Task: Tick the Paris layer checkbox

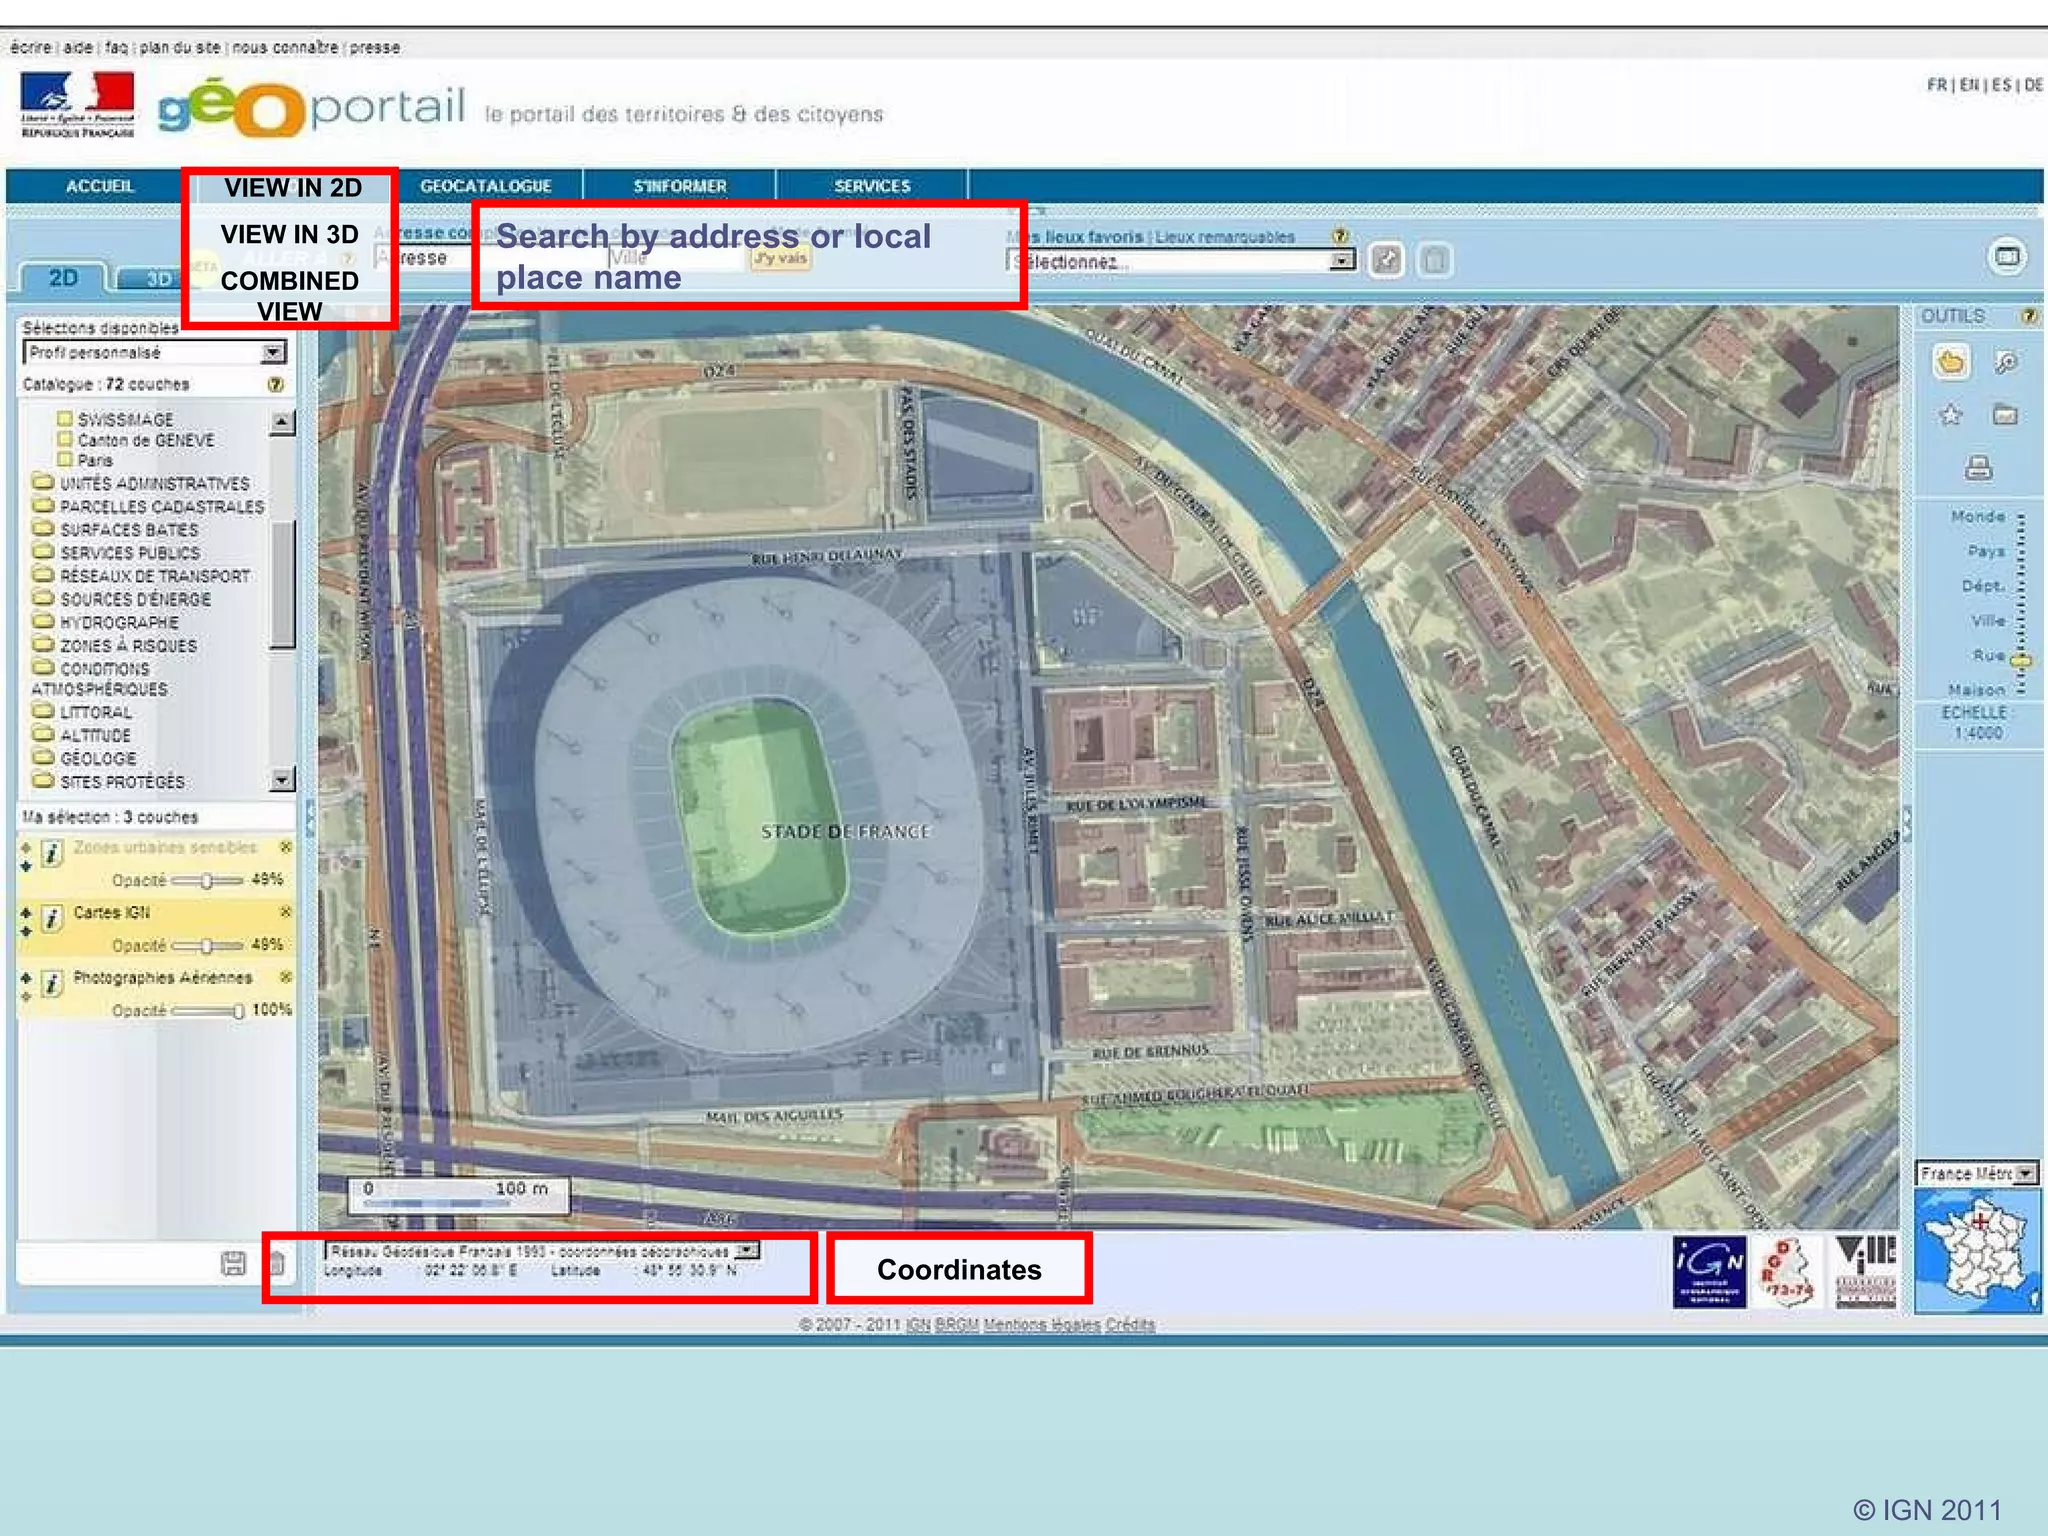Action: coord(65,459)
